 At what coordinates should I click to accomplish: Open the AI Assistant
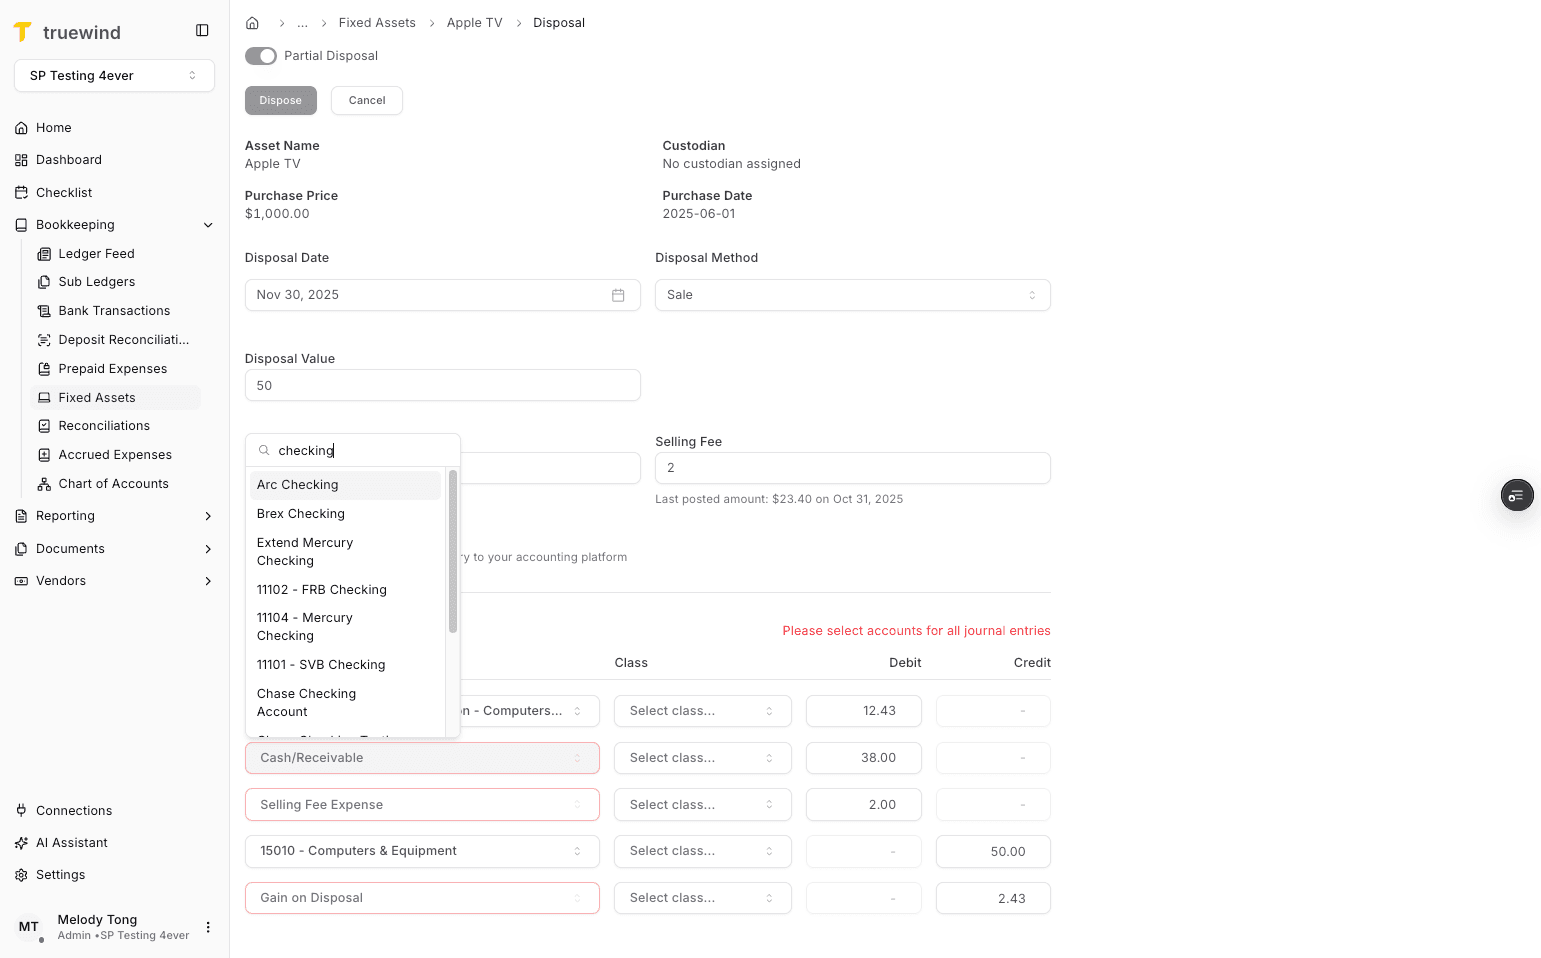[x=70, y=842]
